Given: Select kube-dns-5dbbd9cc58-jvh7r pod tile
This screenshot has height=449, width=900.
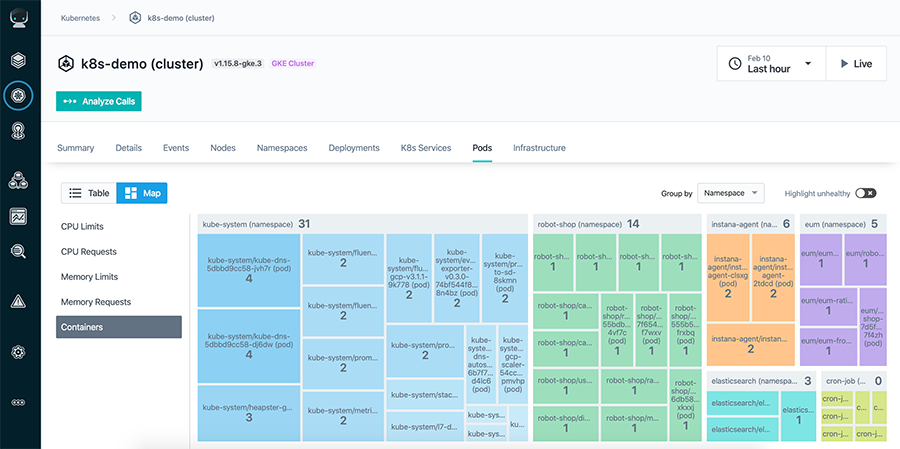Looking at the screenshot, I should [x=249, y=270].
